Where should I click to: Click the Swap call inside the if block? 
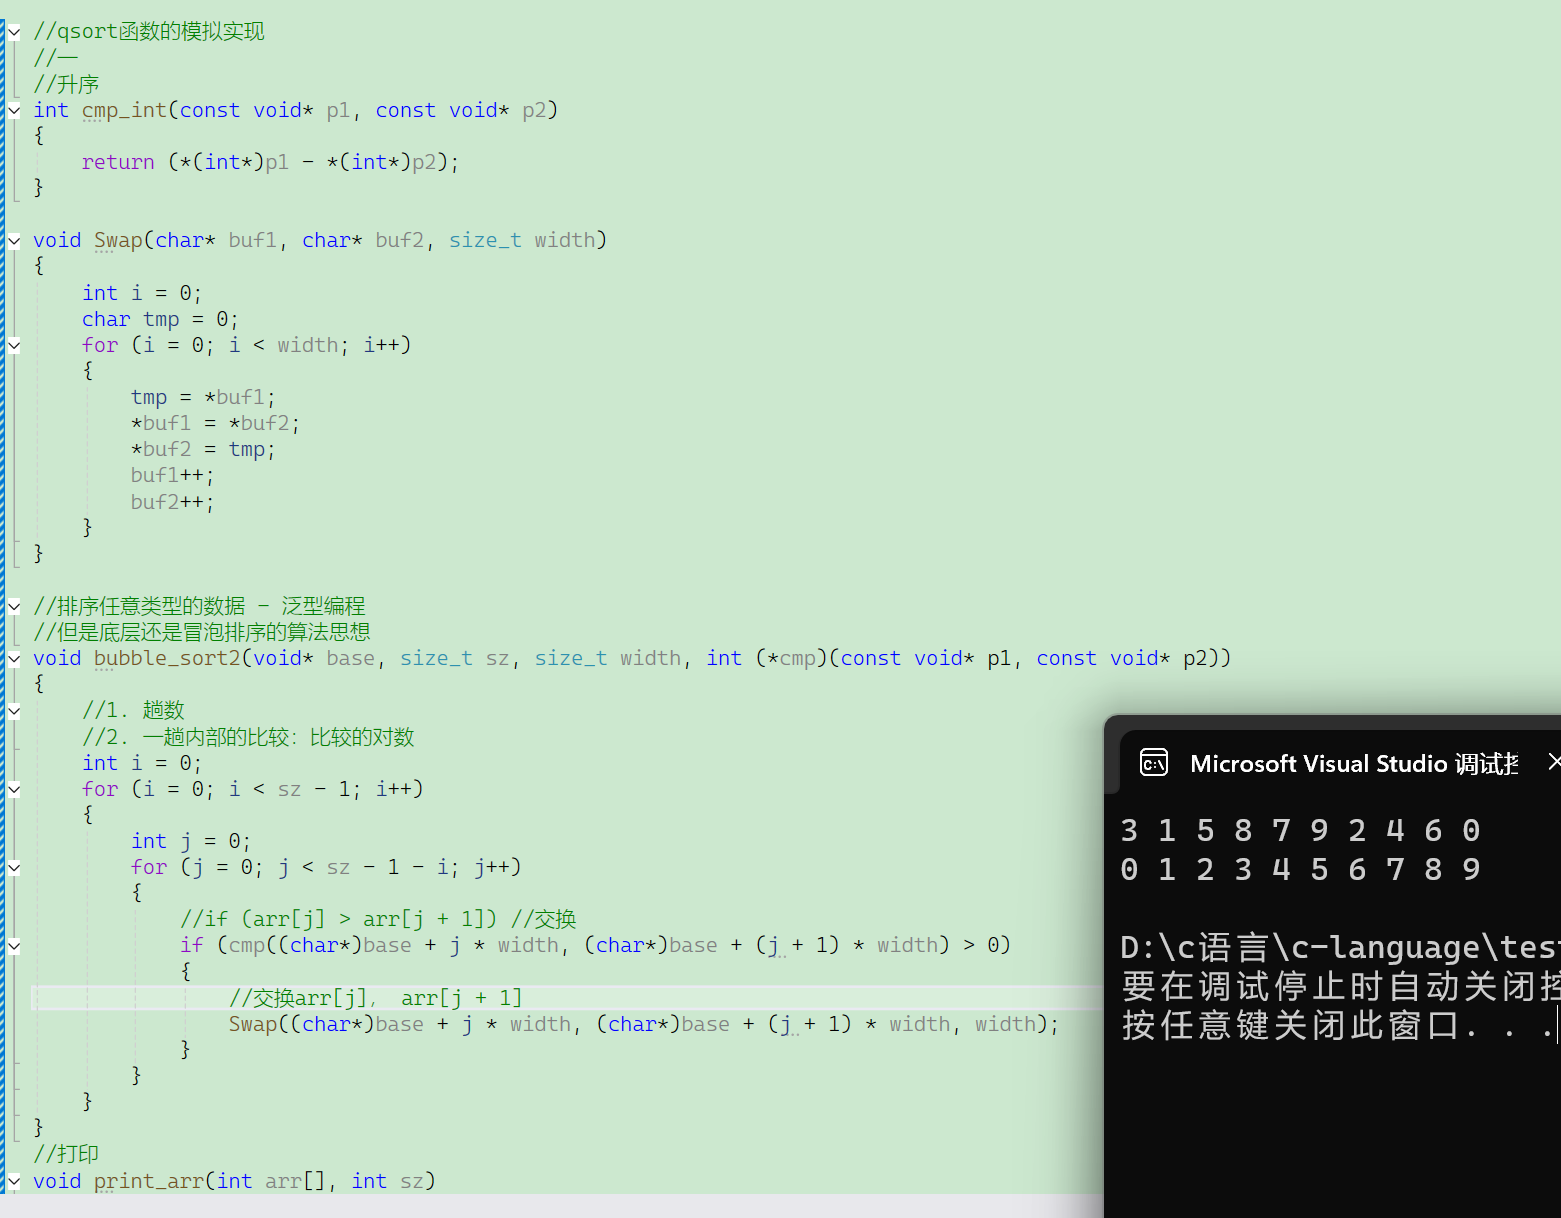click(x=644, y=1024)
